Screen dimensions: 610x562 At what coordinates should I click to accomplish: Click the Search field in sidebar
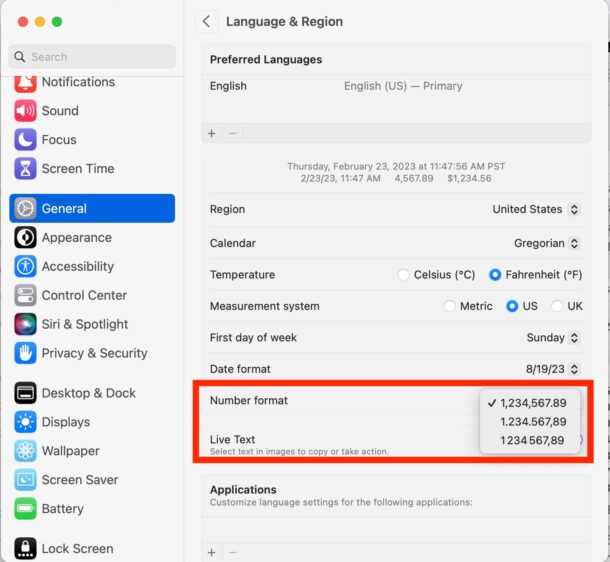tap(92, 57)
